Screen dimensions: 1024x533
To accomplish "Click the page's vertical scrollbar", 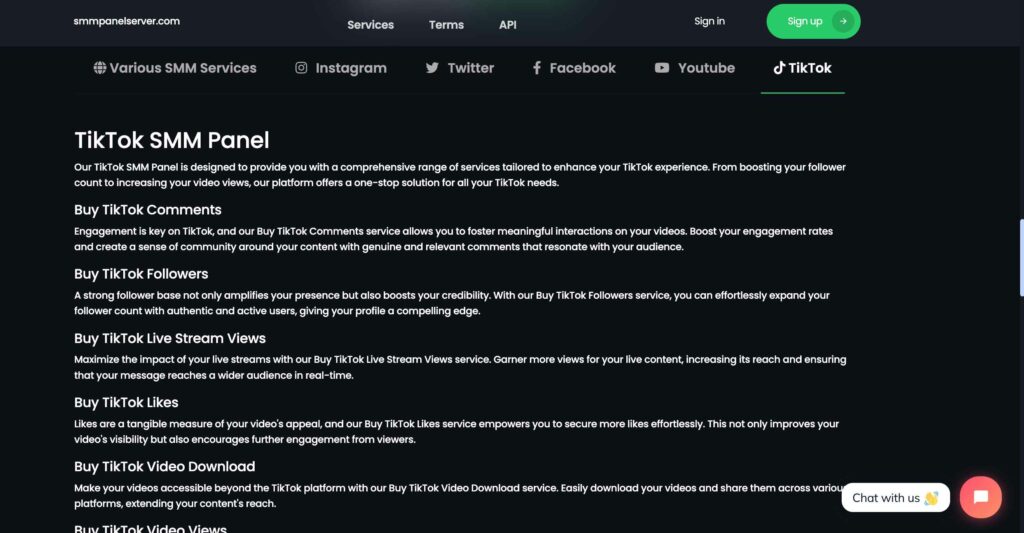I will click(x=1020, y=257).
